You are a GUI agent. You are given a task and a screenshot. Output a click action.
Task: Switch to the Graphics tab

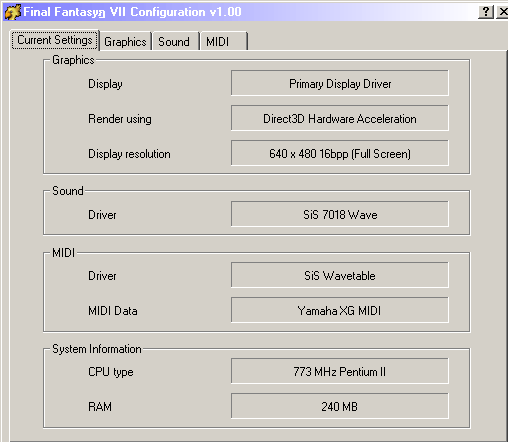click(x=125, y=42)
